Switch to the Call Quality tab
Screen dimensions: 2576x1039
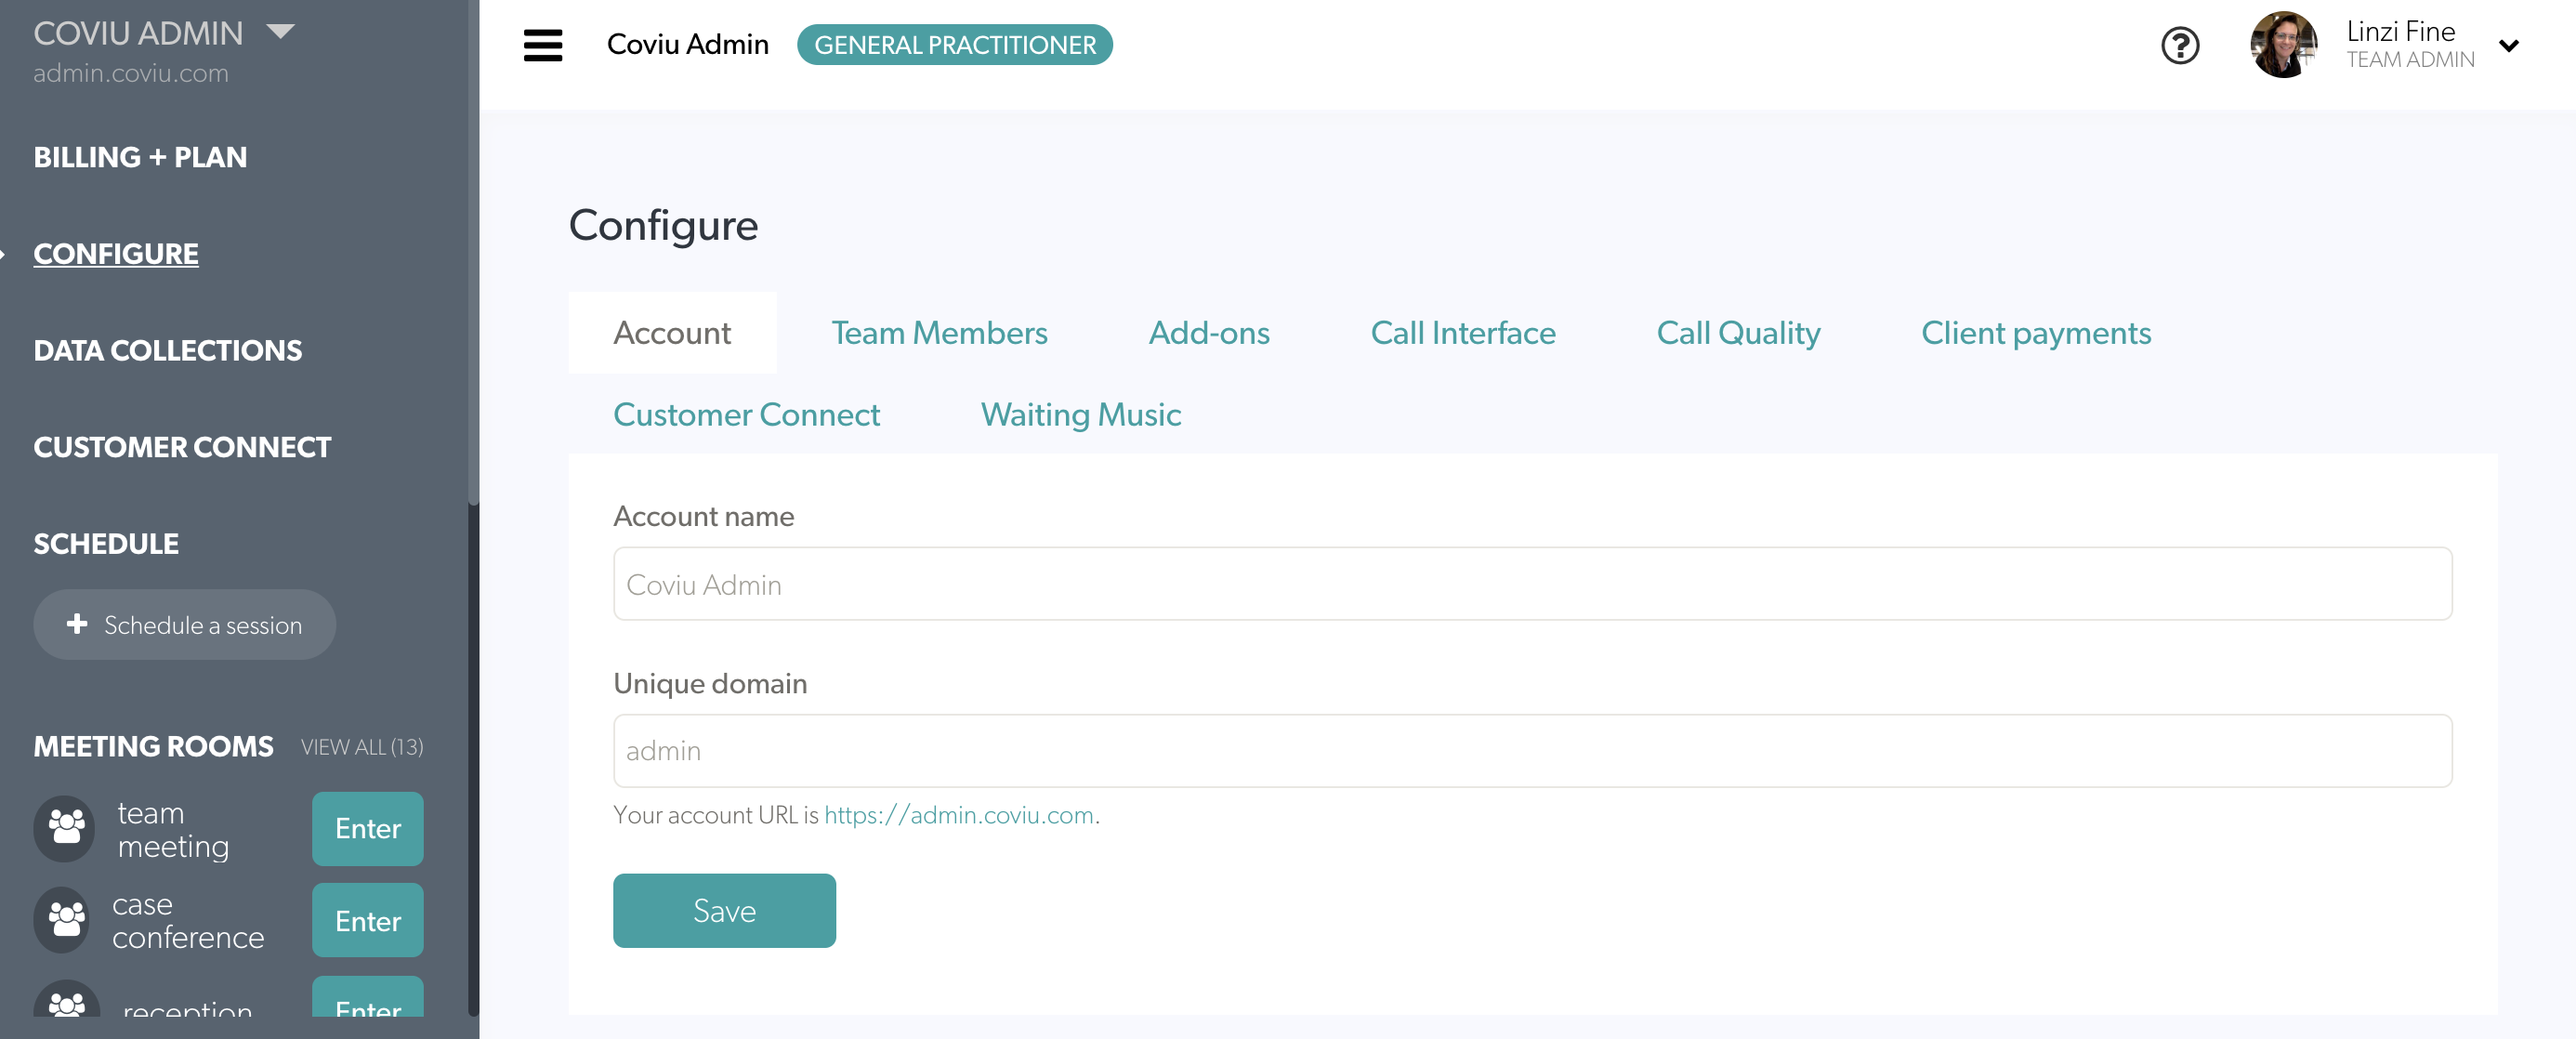(1738, 333)
